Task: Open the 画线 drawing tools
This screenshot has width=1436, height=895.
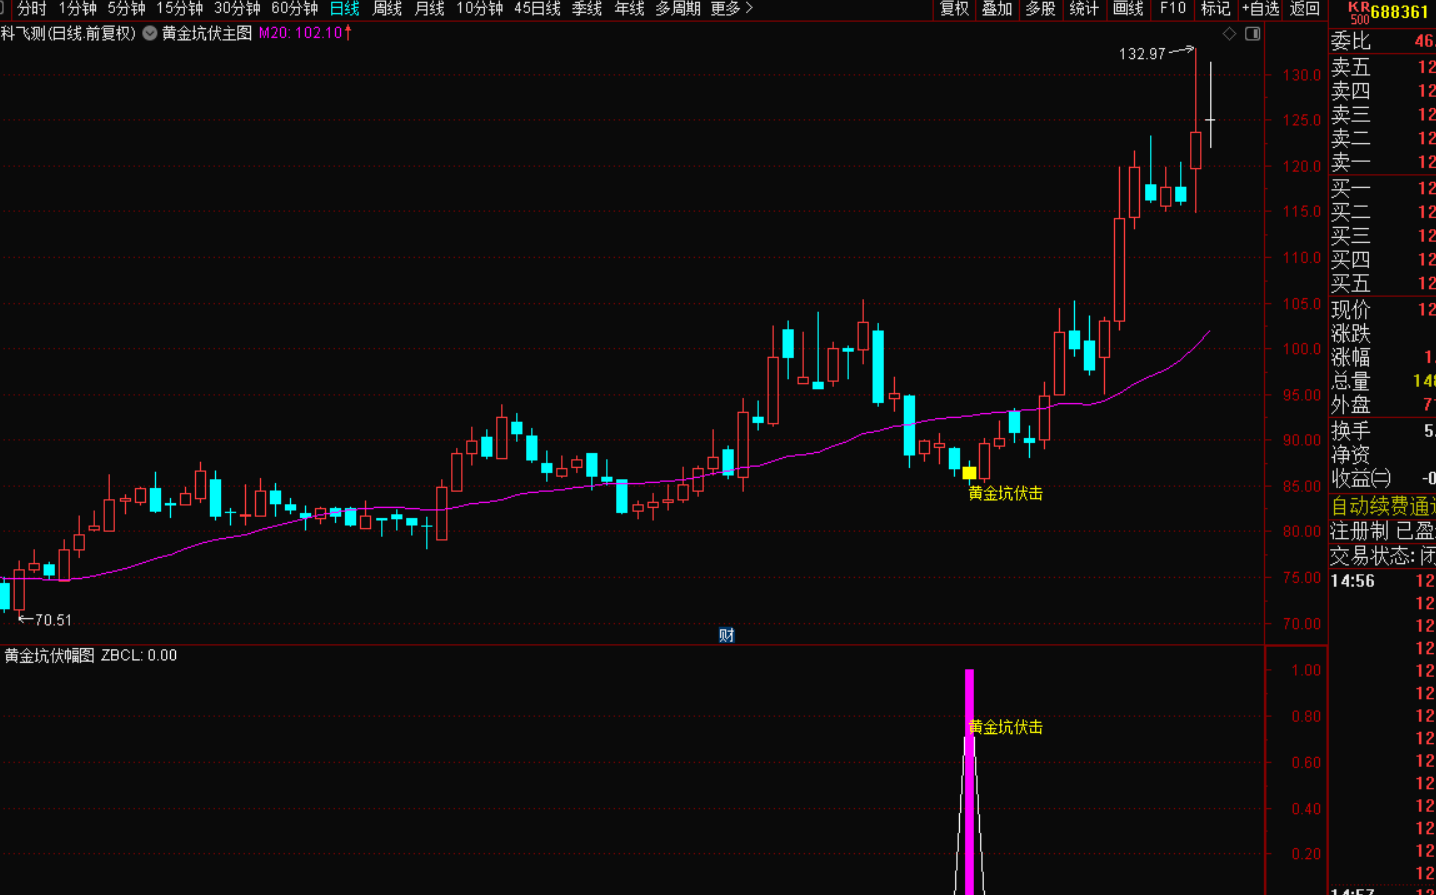Action: tap(1128, 9)
